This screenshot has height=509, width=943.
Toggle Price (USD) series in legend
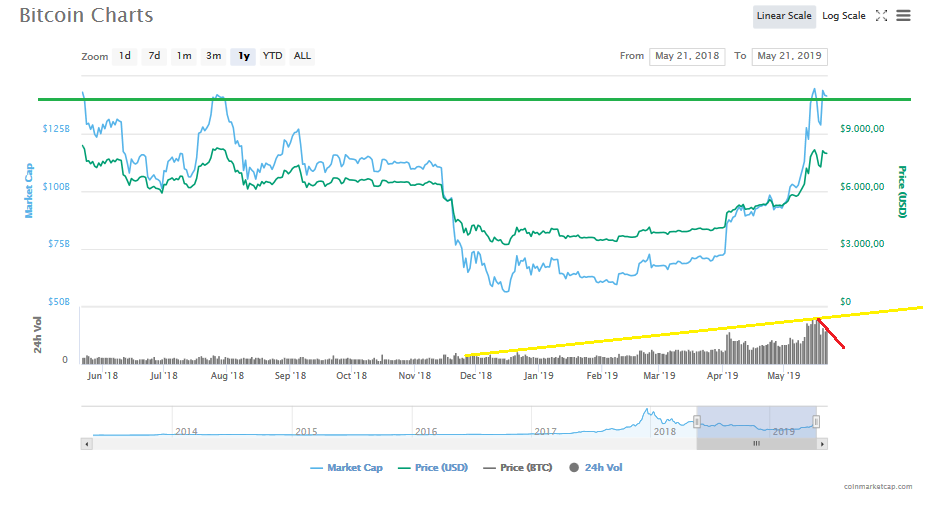click(x=433, y=467)
